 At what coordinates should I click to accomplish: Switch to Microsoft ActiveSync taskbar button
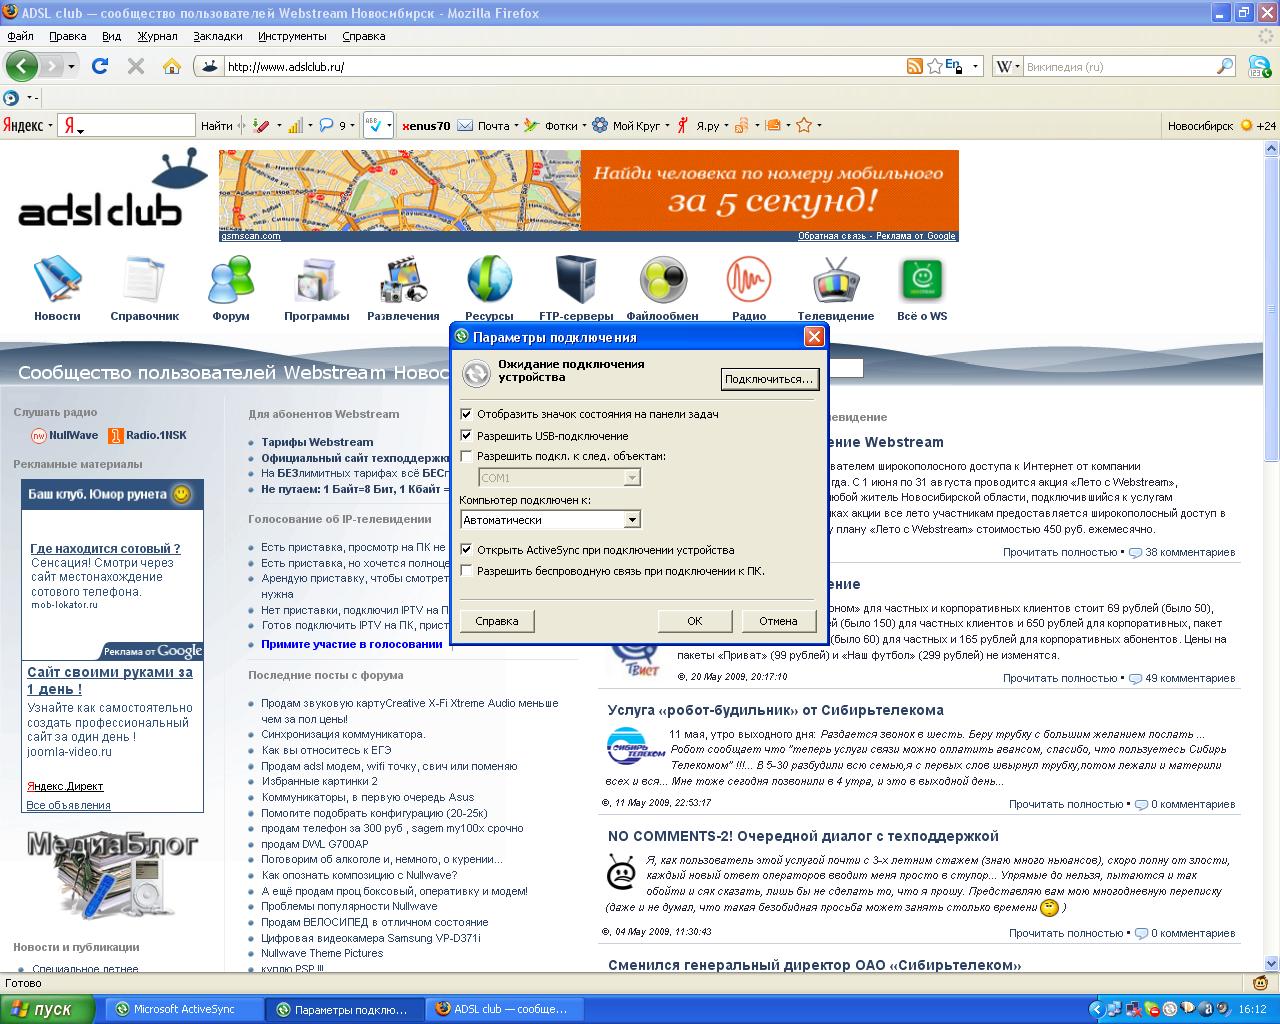pos(184,1009)
